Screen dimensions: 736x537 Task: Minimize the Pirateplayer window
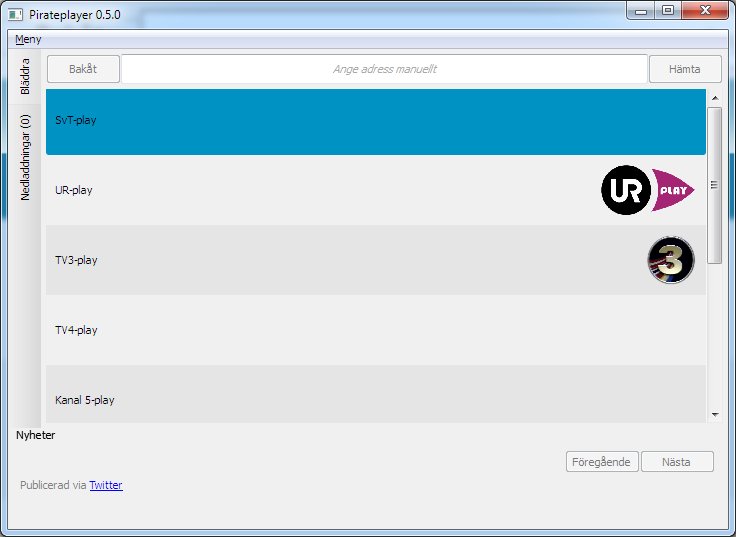641,10
